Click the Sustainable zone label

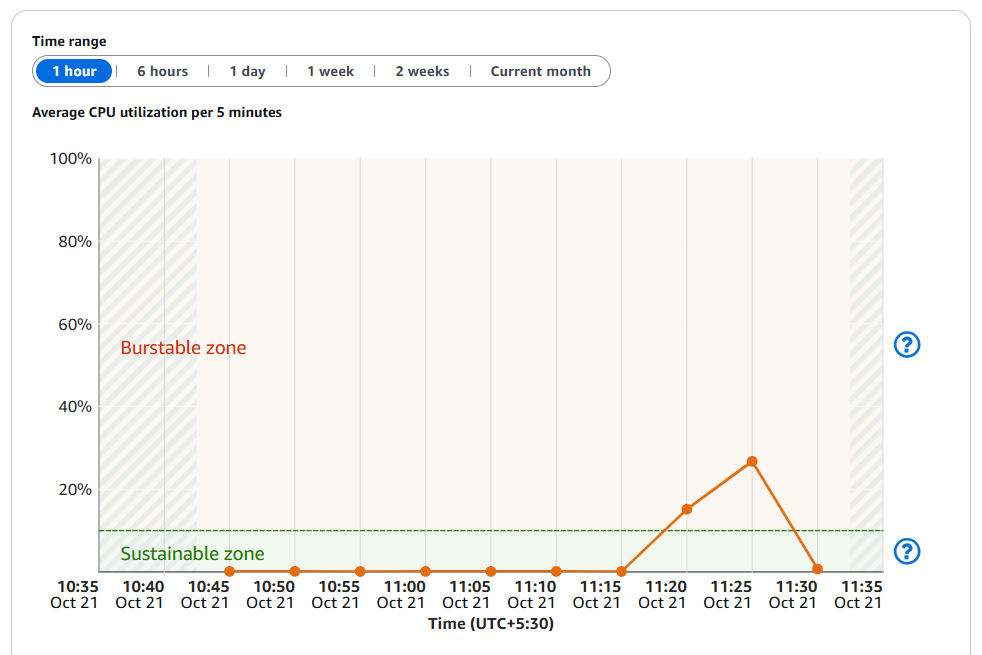(x=192, y=554)
